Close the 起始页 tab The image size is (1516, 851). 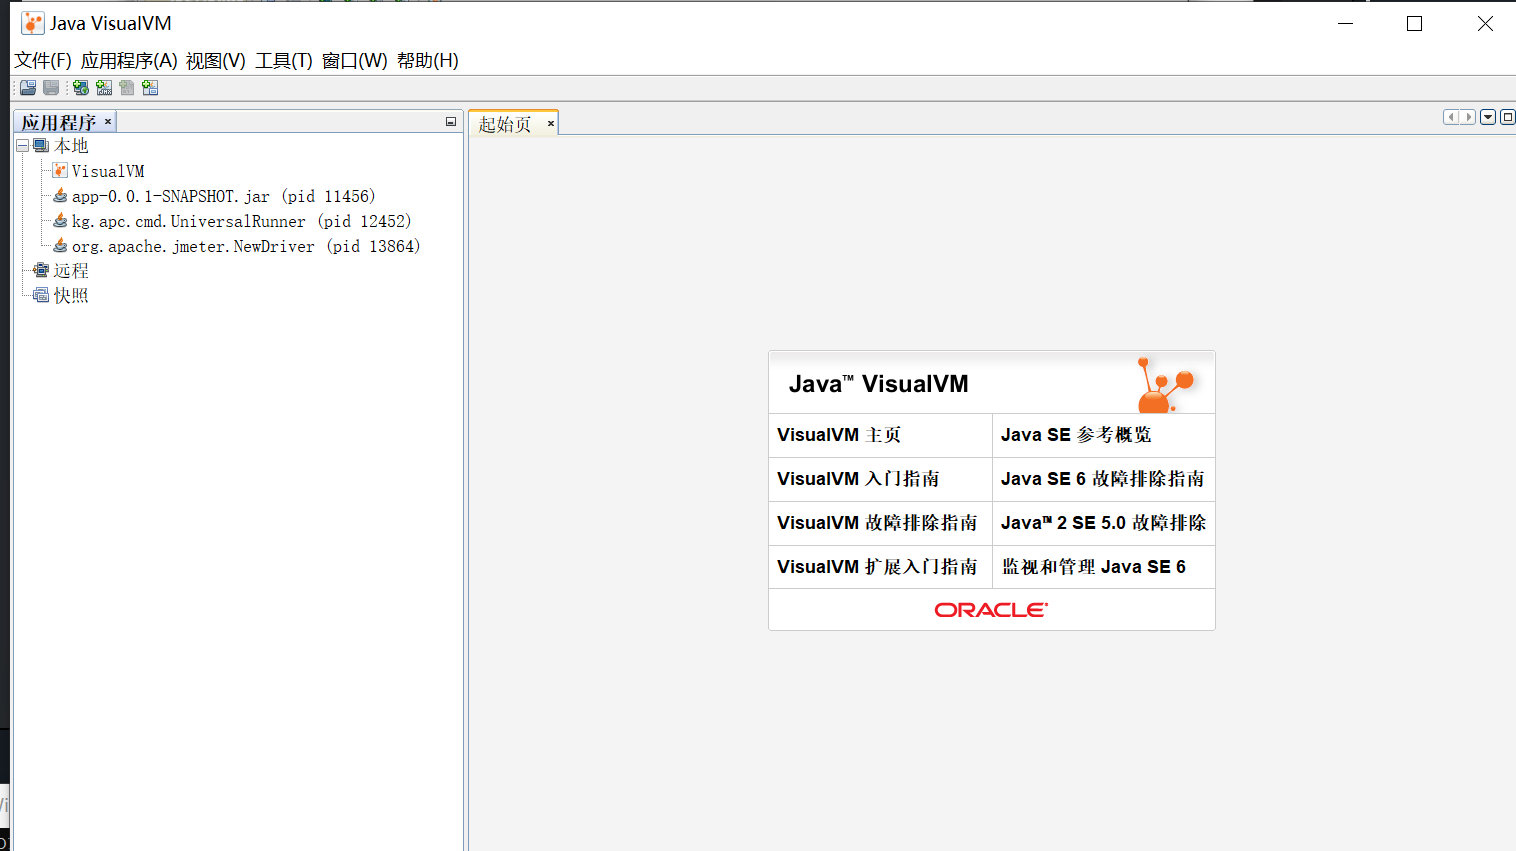(x=550, y=123)
